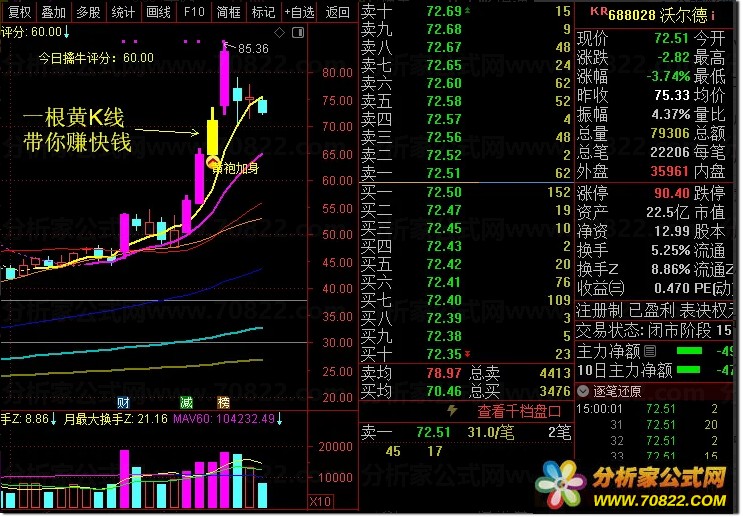This screenshot has height=517, width=743.
Task: Open F10 company info
Action: tap(193, 12)
